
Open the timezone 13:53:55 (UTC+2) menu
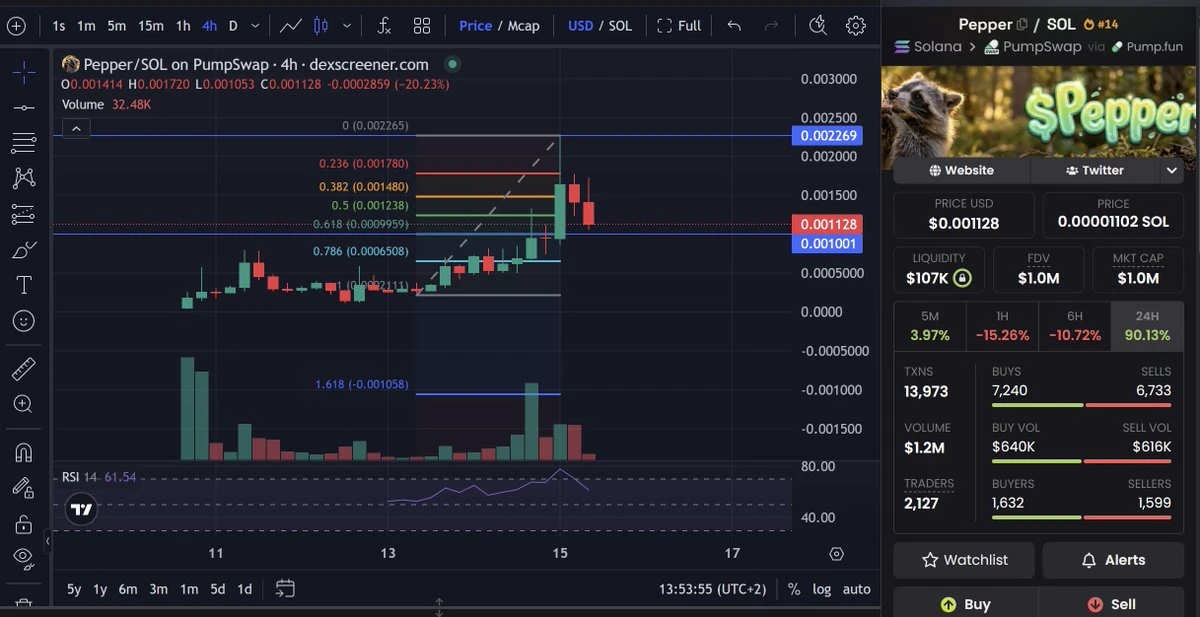[x=712, y=589]
